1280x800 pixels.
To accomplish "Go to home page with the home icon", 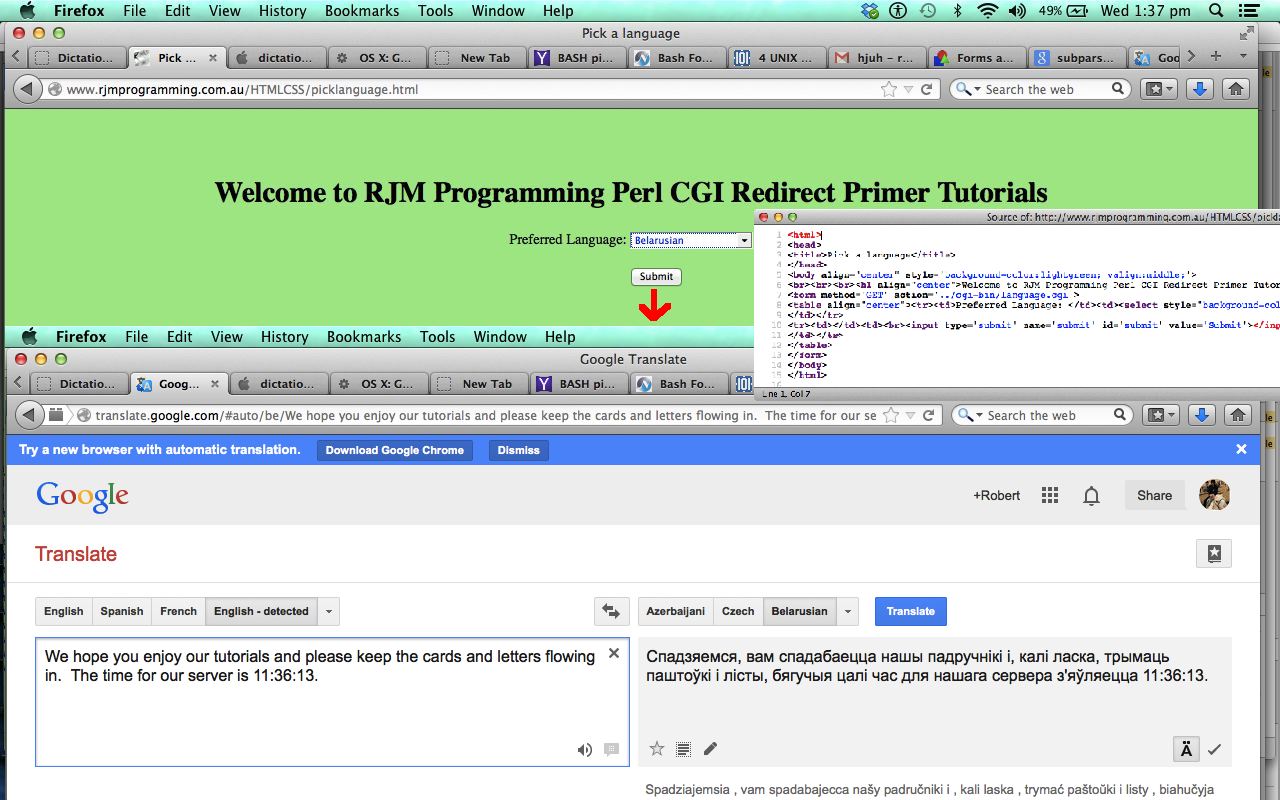I will point(1236,414).
